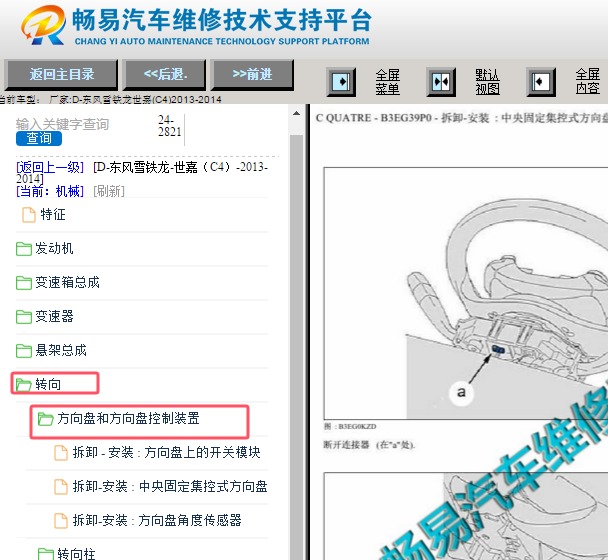Image resolution: width=608 pixels, height=560 pixels.
Task: Click the C QUATRE - B3EG39P0 document title
Action: tap(461, 118)
